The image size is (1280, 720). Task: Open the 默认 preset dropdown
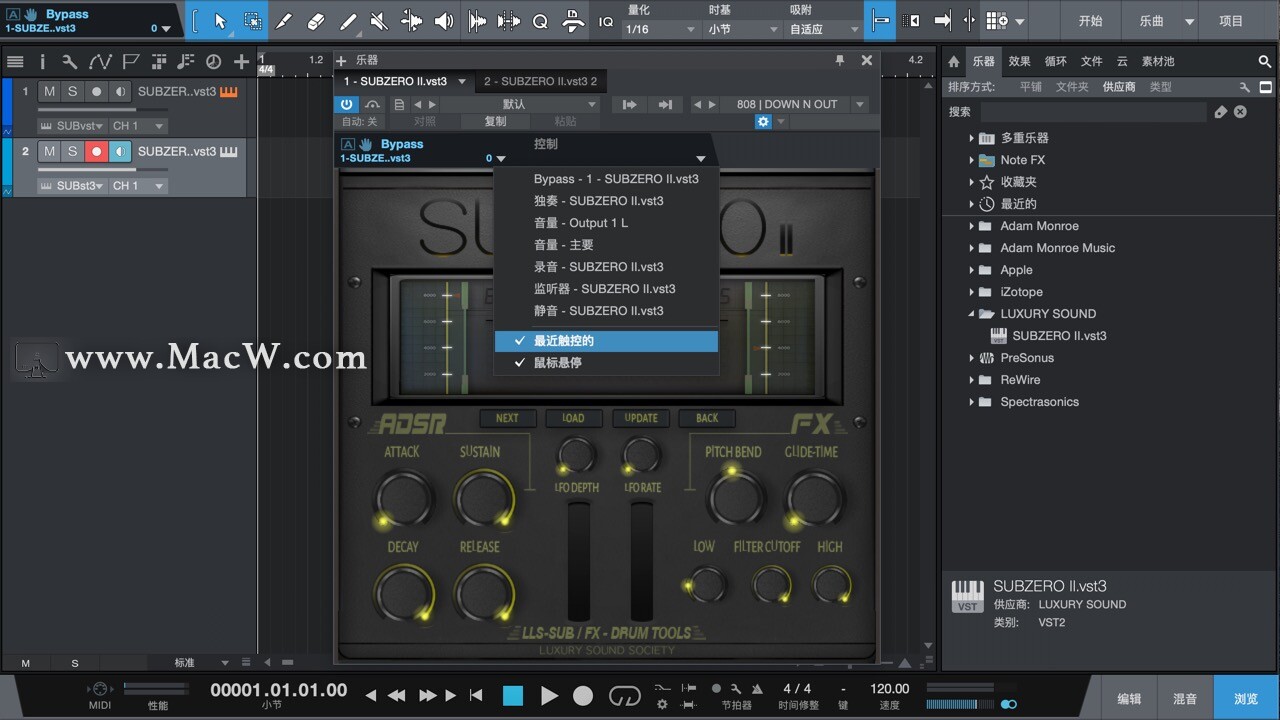point(520,104)
